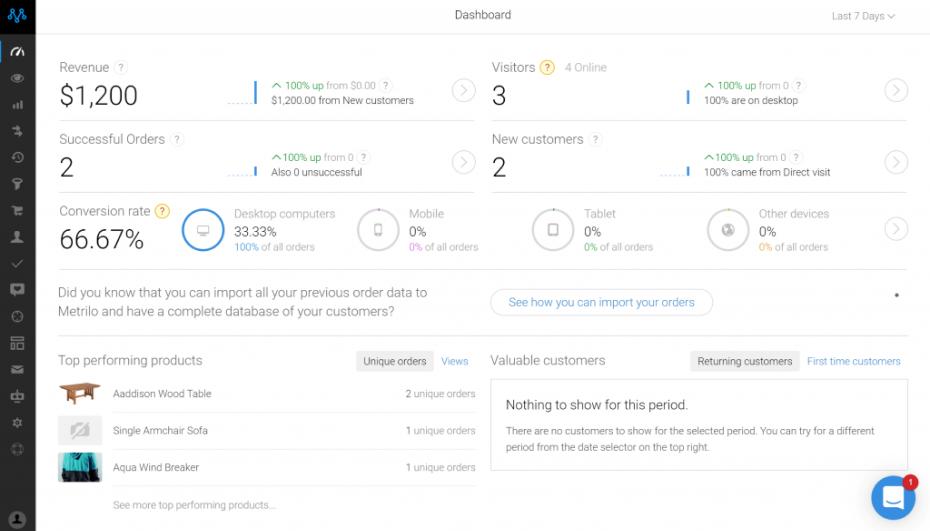This screenshot has height=531, width=930.
Task: Open the shopping cart icon in sidebar
Action: tap(17, 211)
